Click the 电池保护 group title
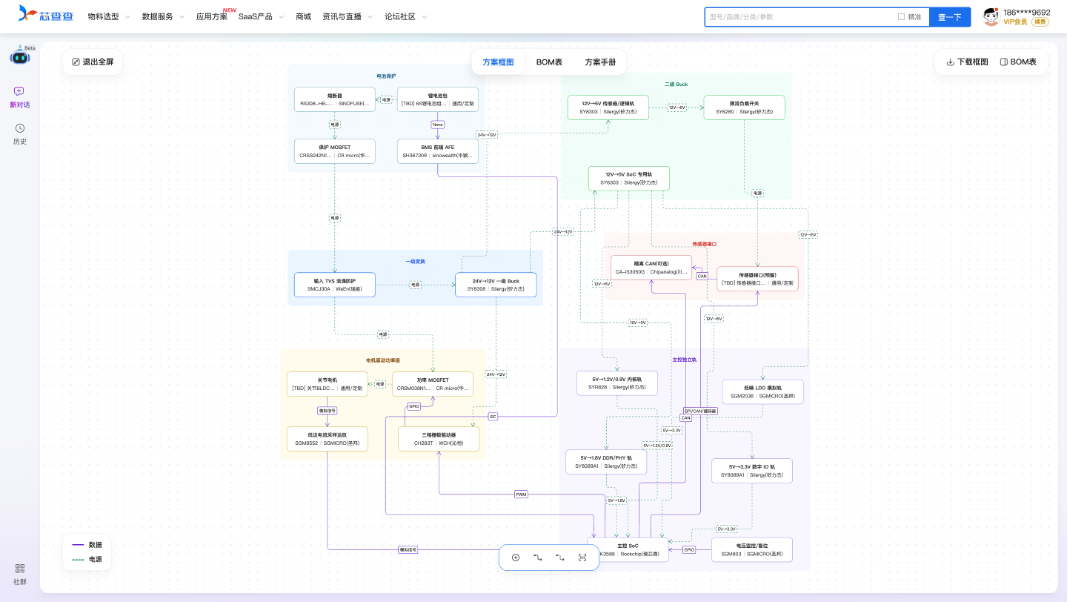This screenshot has height=602, width=1068. coord(386,76)
